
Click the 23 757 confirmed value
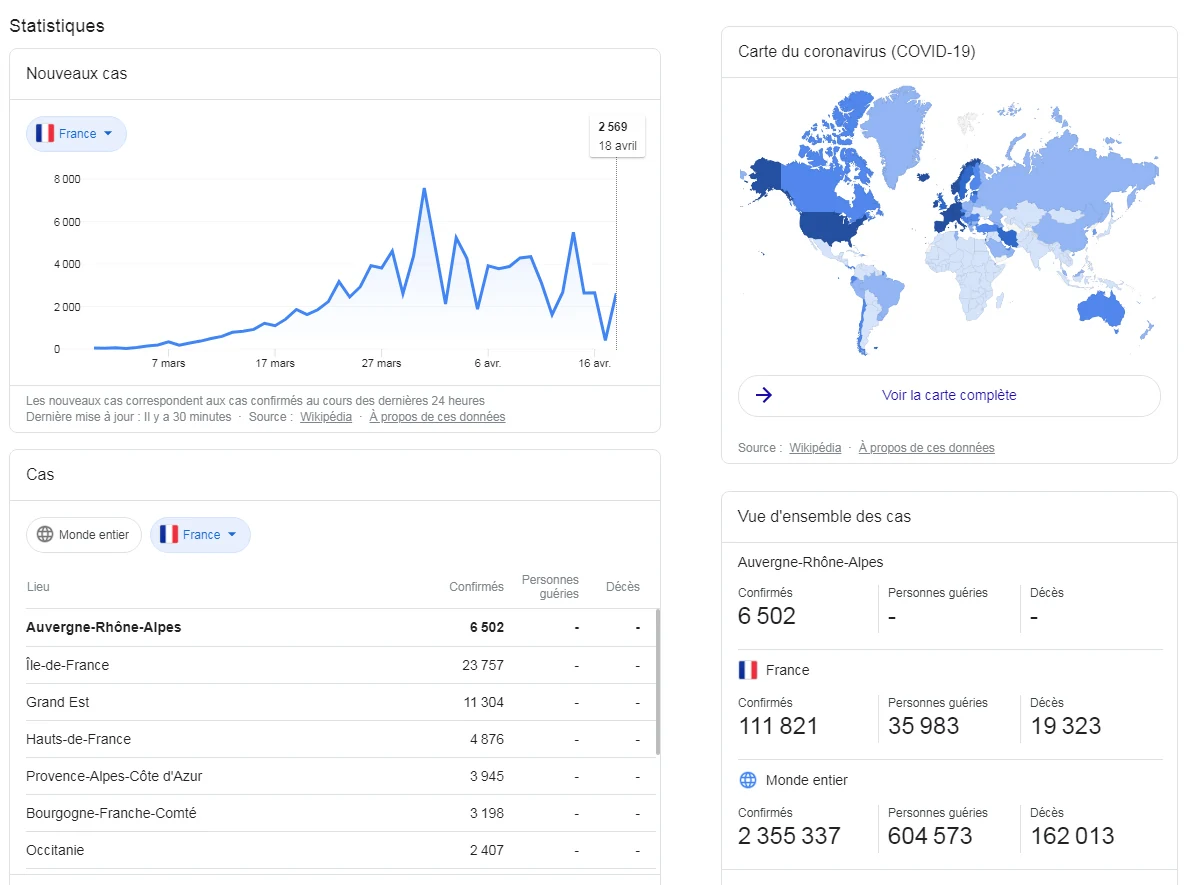[x=483, y=665]
